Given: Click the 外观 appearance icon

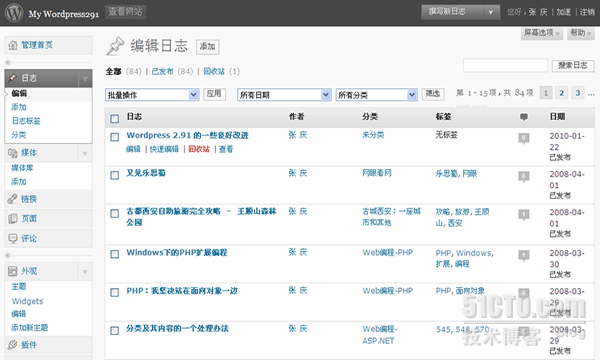Looking at the screenshot, I should click(13, 271).
